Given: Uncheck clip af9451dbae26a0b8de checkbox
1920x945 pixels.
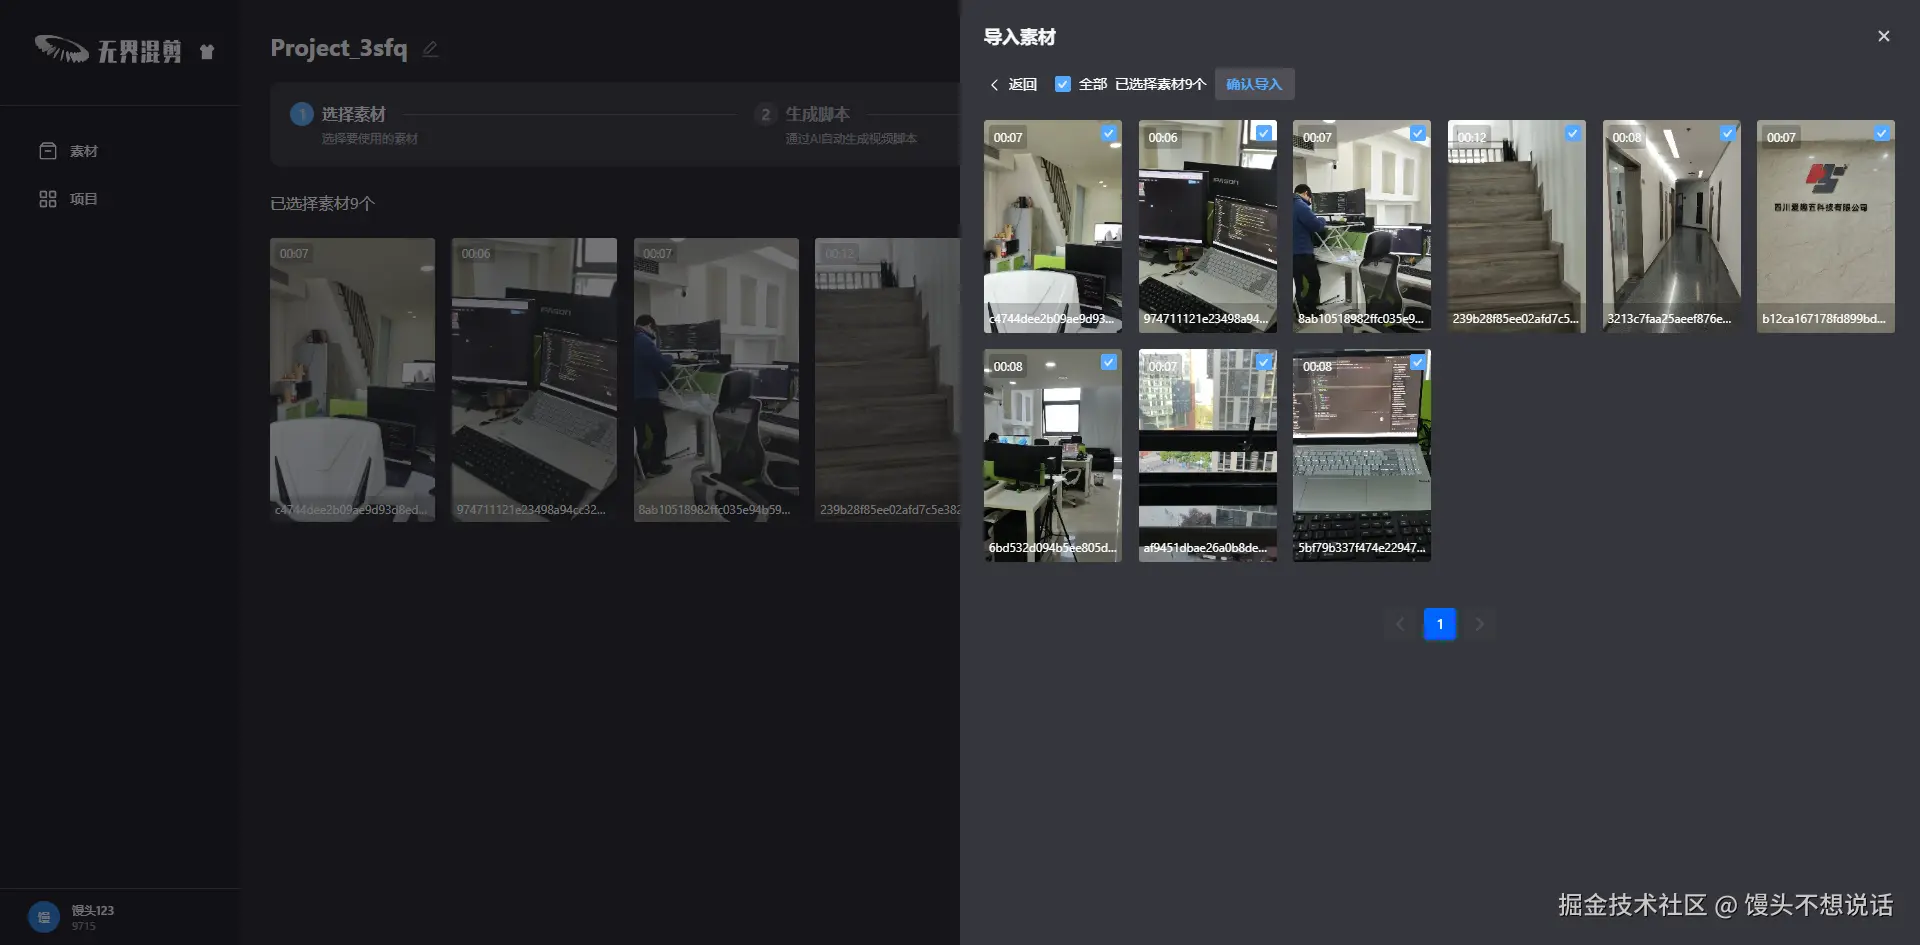Looking at the screenshot, I should coord(1264,362).
